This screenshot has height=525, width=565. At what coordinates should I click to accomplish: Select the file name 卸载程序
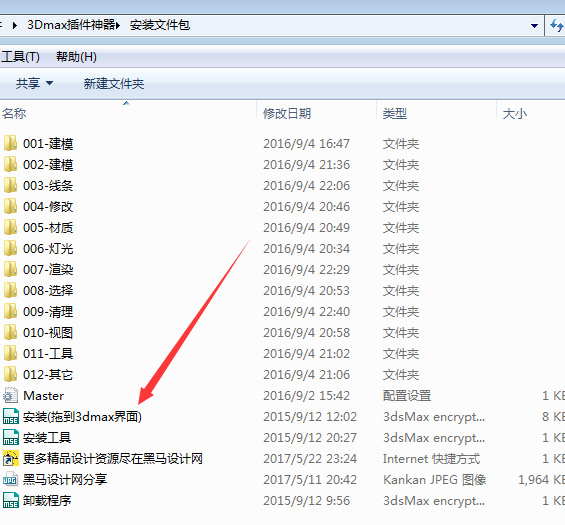[47, 500]
